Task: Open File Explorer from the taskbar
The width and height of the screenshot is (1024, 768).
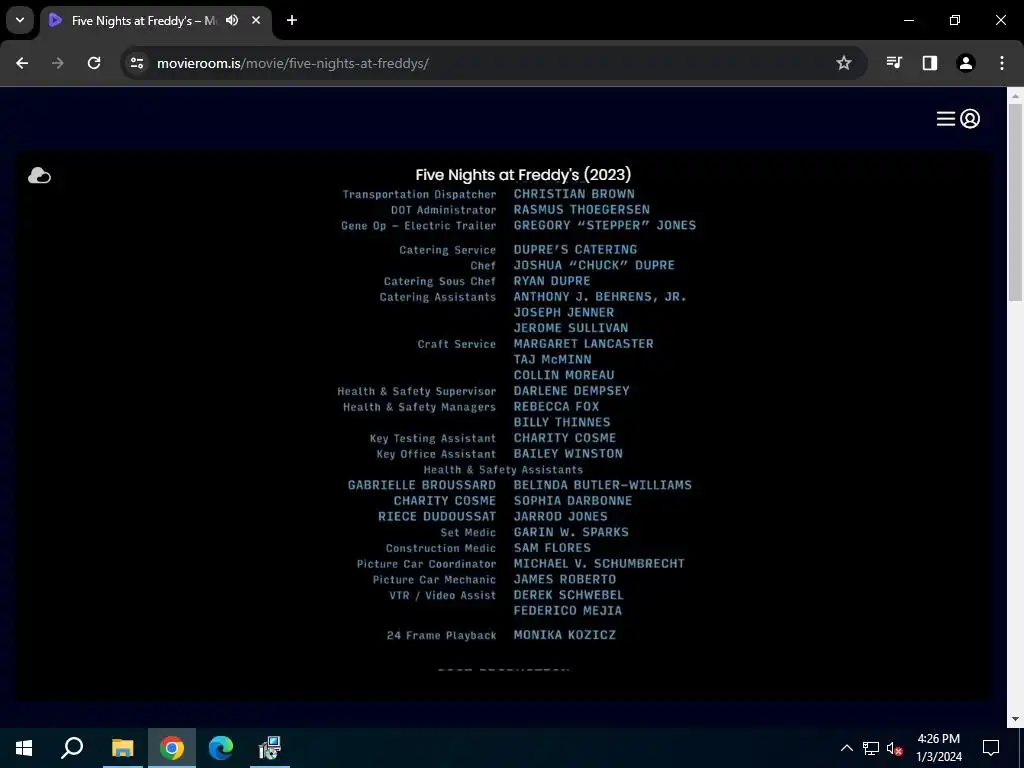Action: click(122, 748)
